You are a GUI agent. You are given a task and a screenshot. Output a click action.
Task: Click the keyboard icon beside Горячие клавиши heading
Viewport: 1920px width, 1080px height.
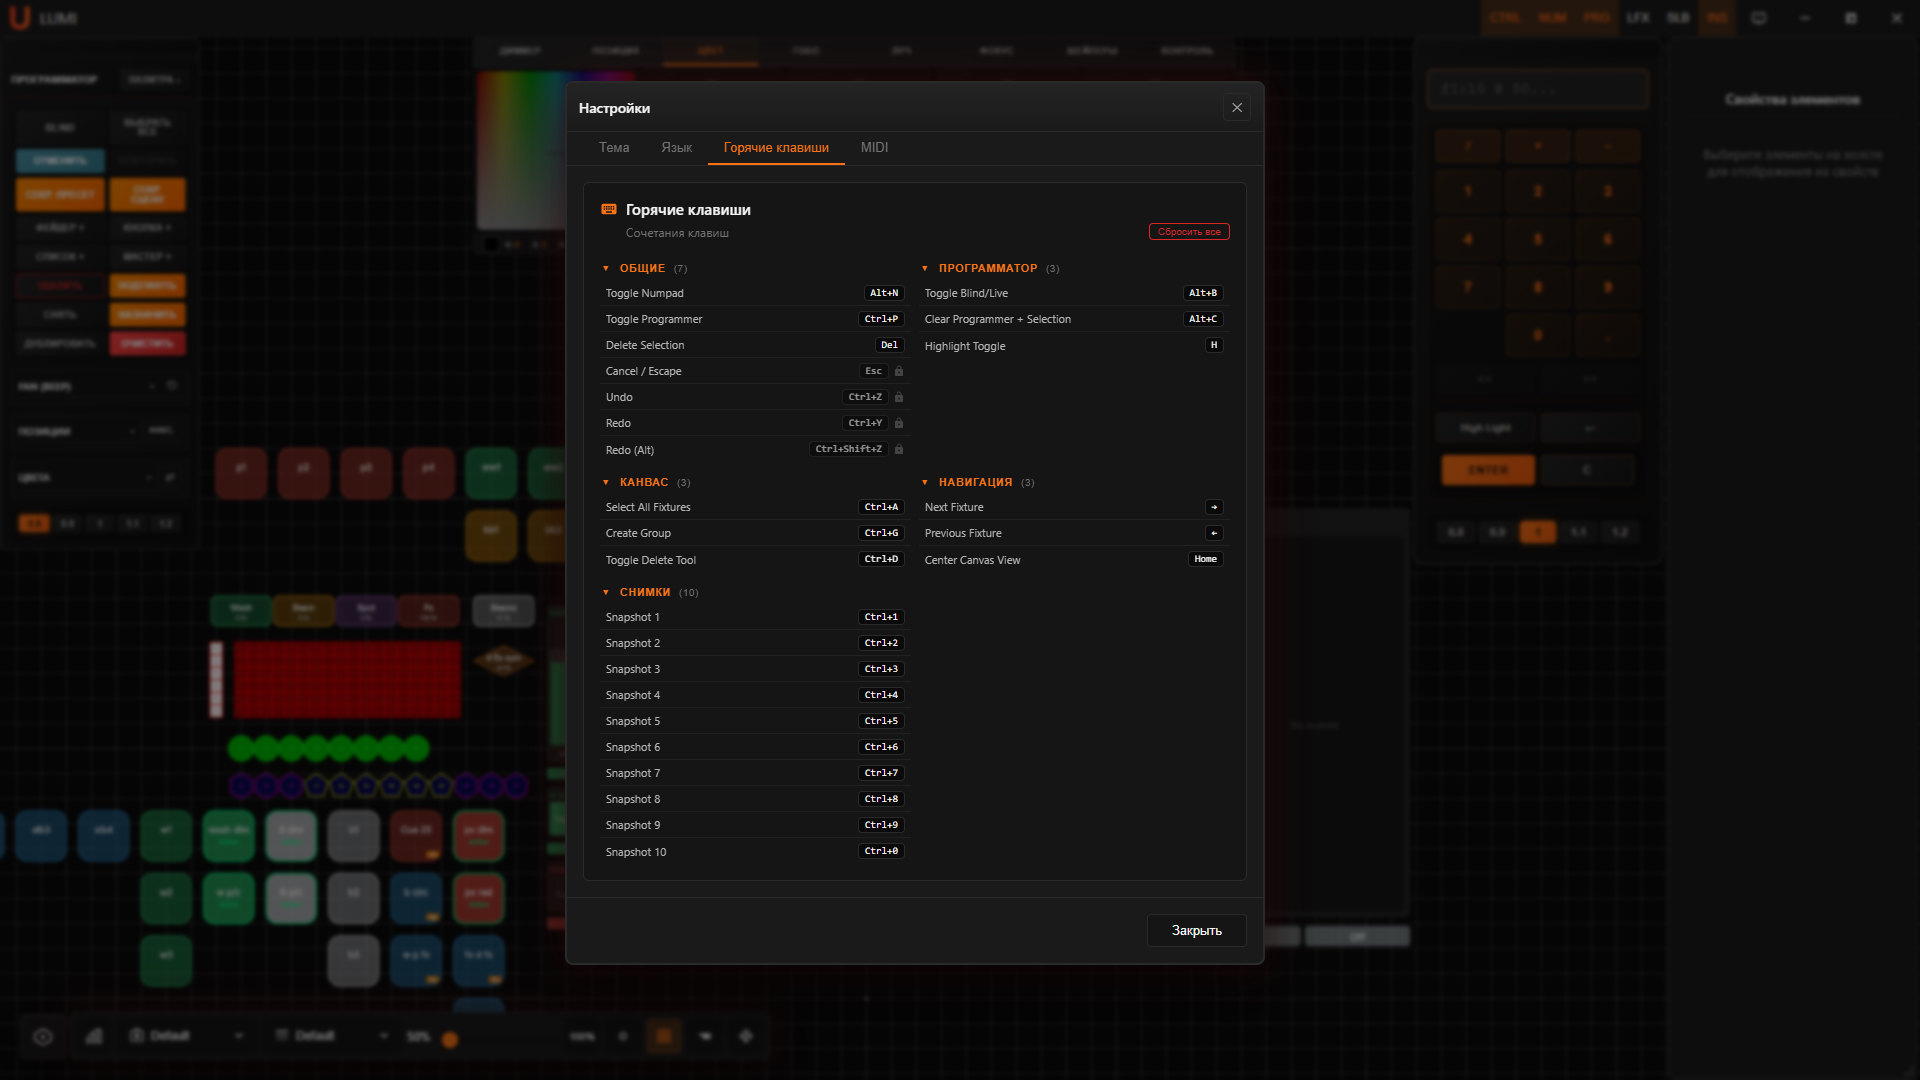(x=609, y=209)
